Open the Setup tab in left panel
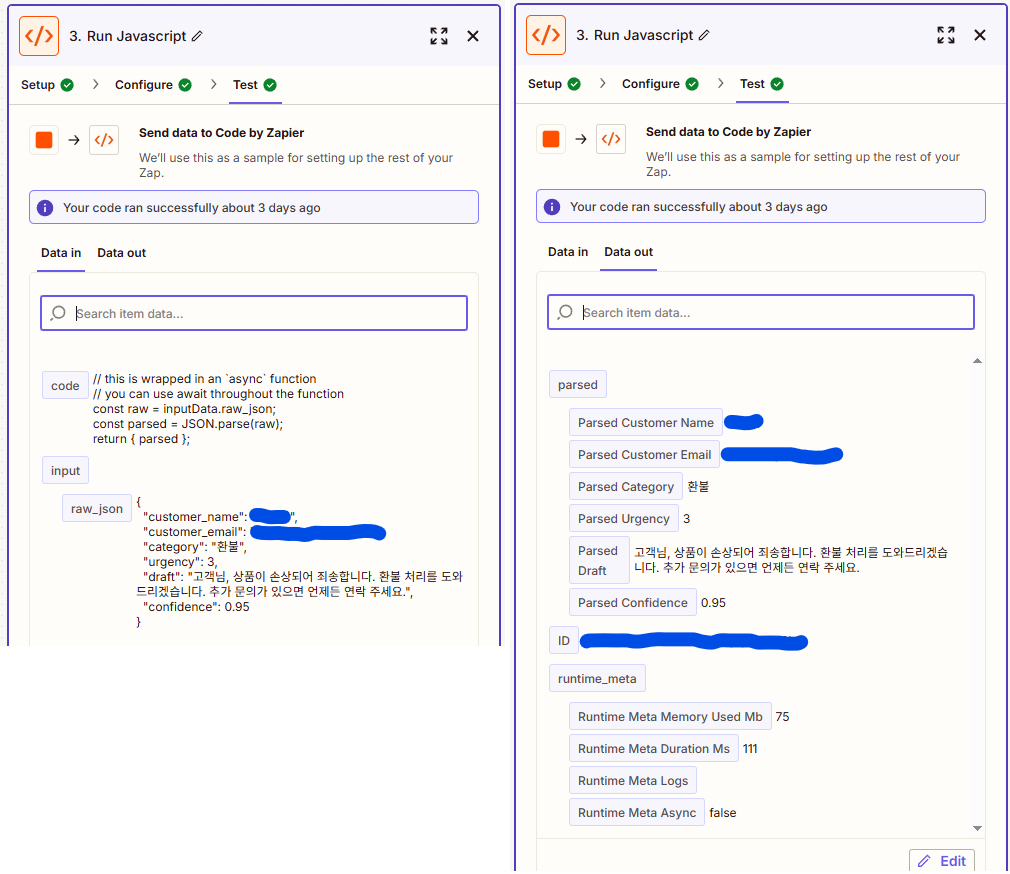The height and width of the screenshot is (874, 1010). (x=47, y=85)
